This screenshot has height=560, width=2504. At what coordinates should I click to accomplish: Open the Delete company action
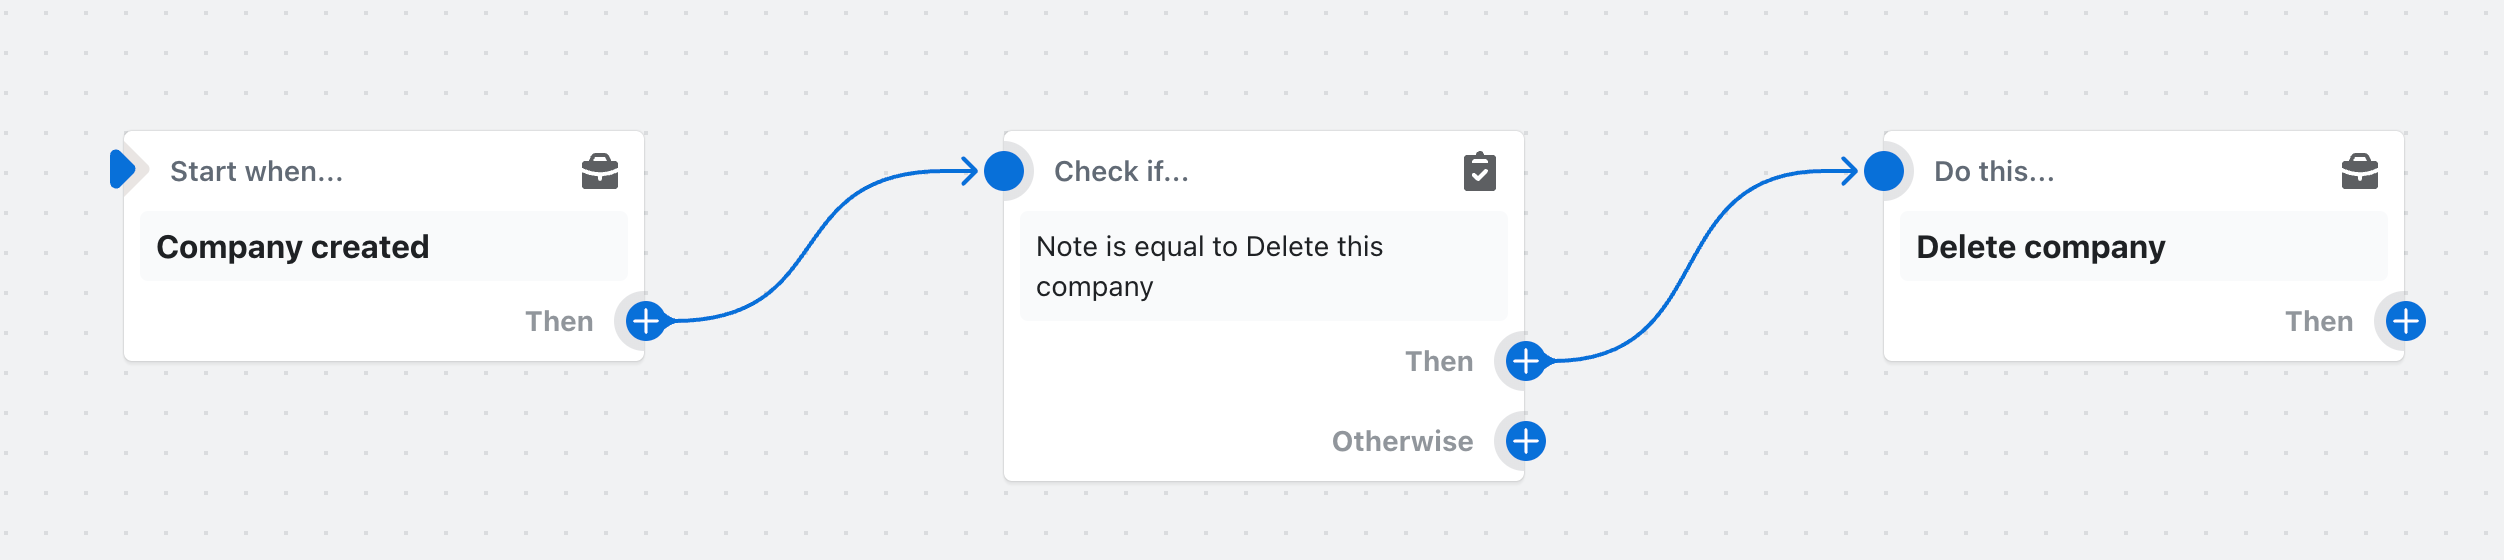click(x=2040, y=247)
